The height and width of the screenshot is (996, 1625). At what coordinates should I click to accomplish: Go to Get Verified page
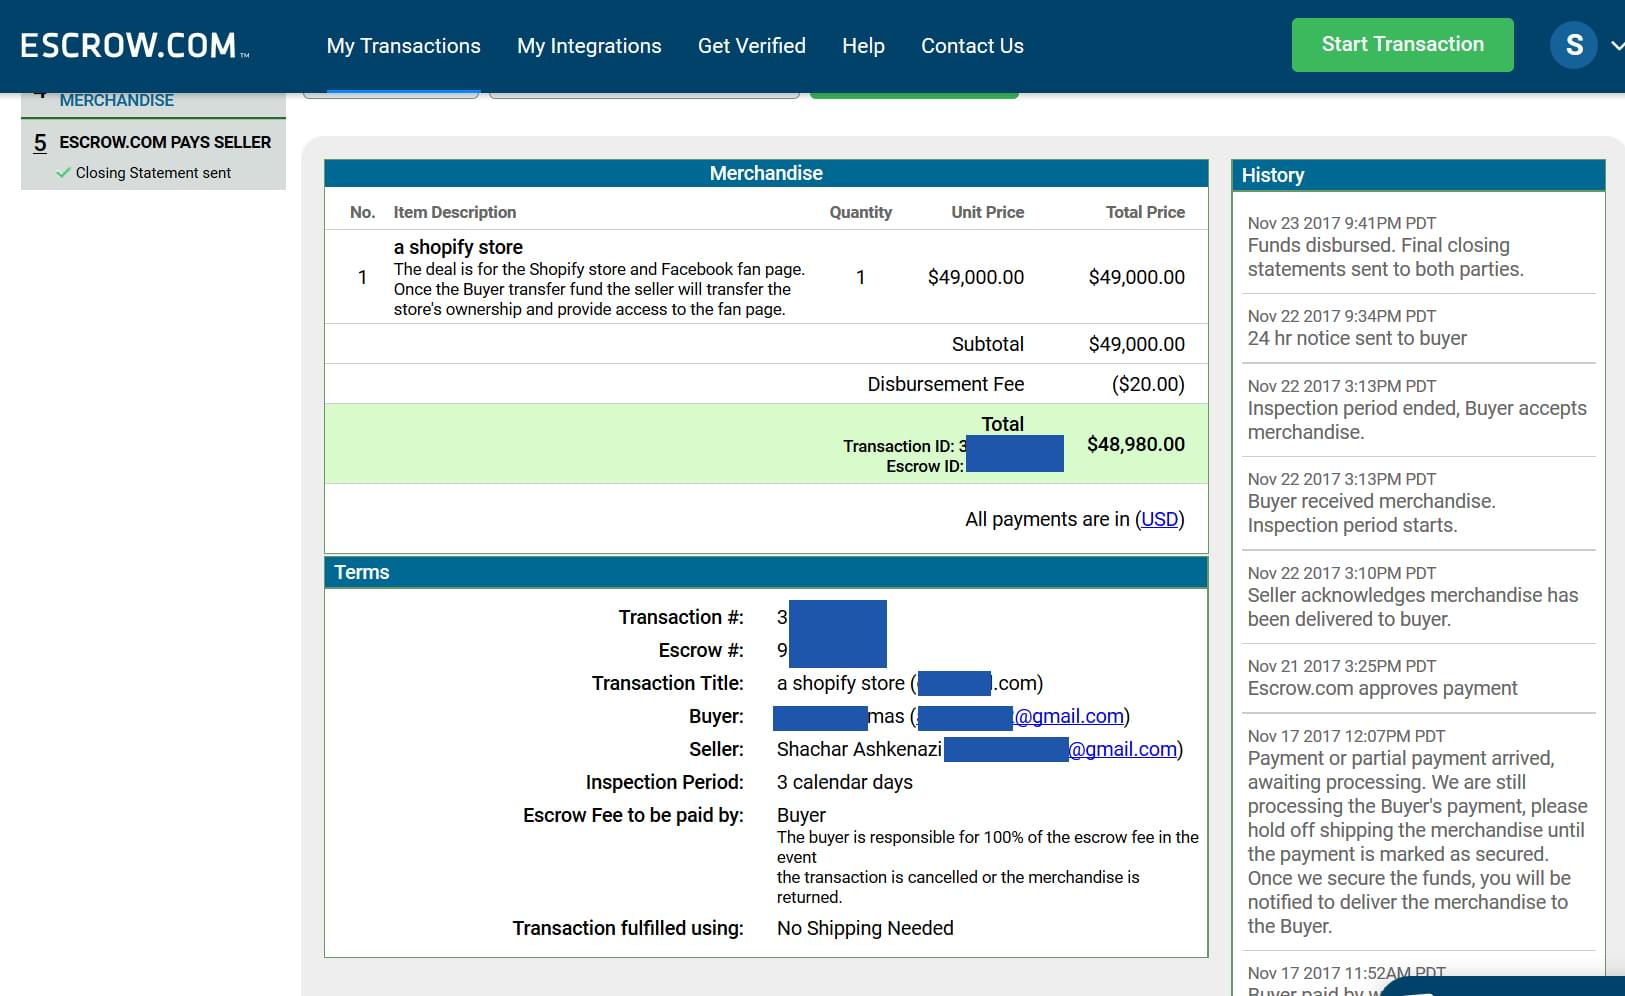752,46
